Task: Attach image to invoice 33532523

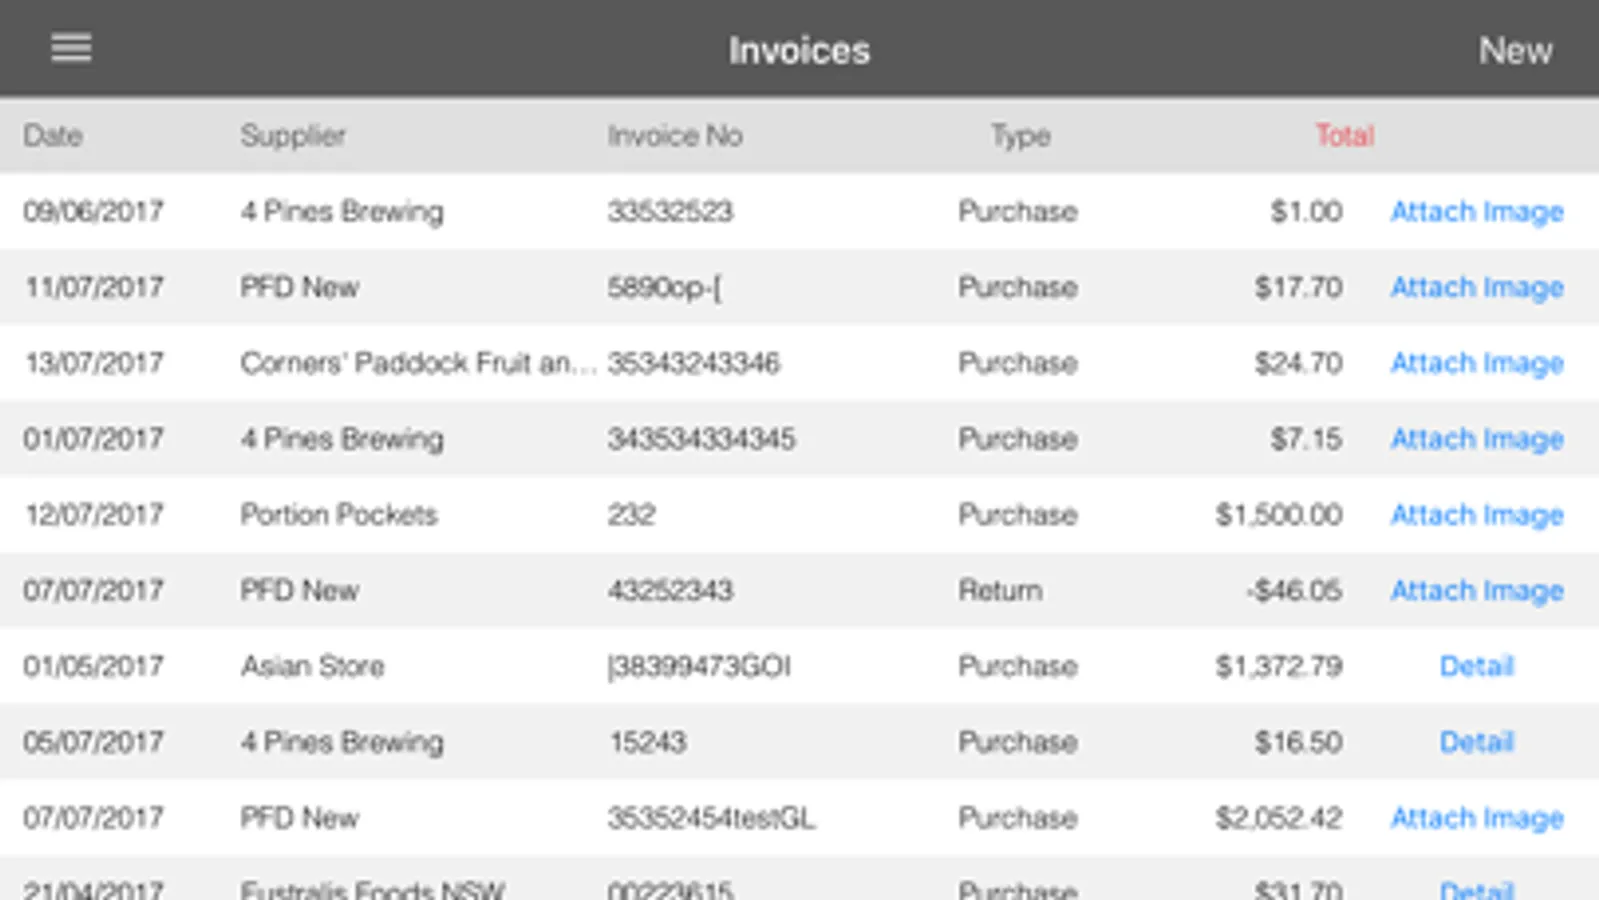Action: [1476, 212]
